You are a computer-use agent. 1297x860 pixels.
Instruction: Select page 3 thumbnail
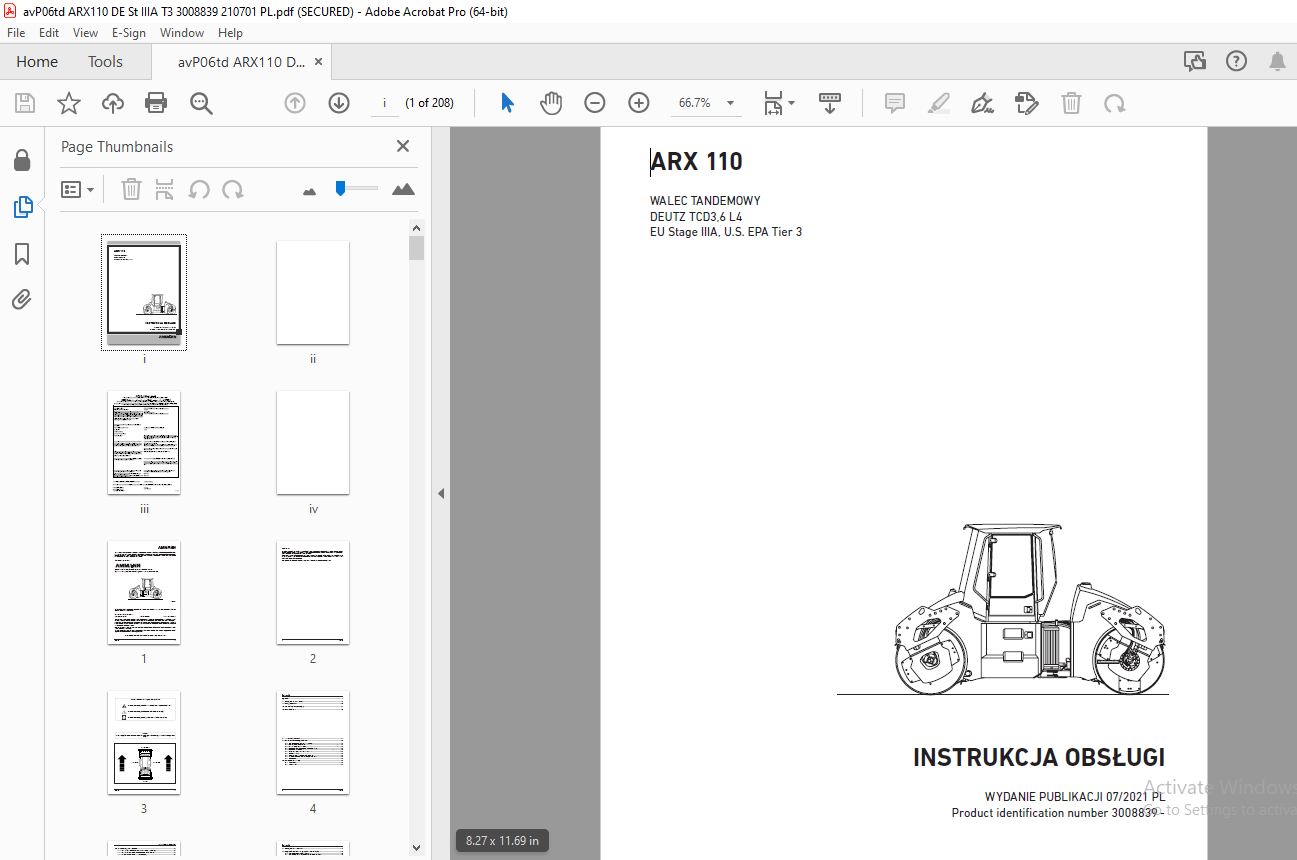(x=144, y=742)
